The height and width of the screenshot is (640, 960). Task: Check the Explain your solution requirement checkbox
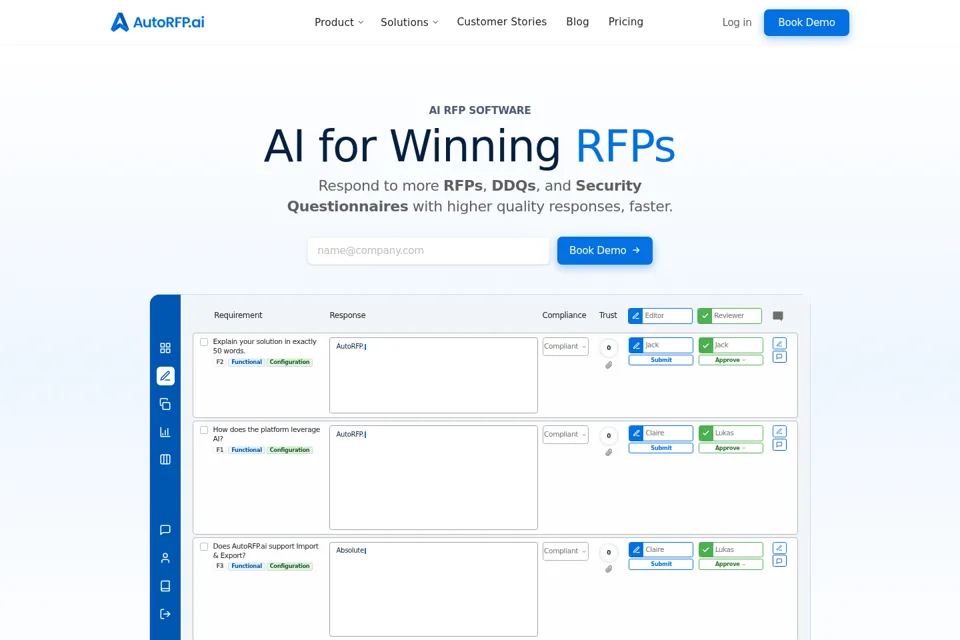point(204,342)
